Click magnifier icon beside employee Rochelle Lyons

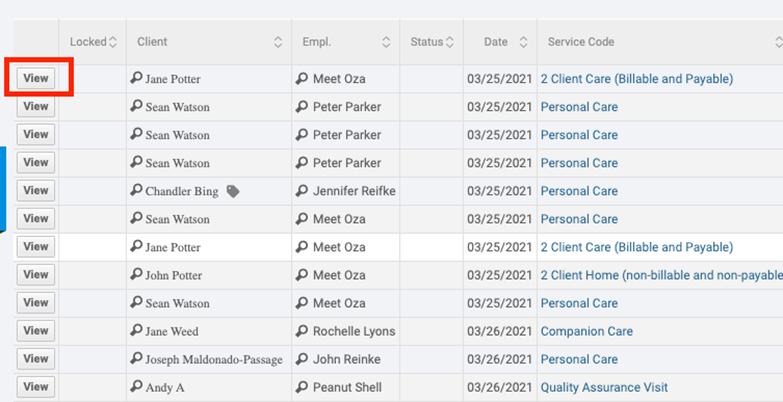[x=303, y=331]
